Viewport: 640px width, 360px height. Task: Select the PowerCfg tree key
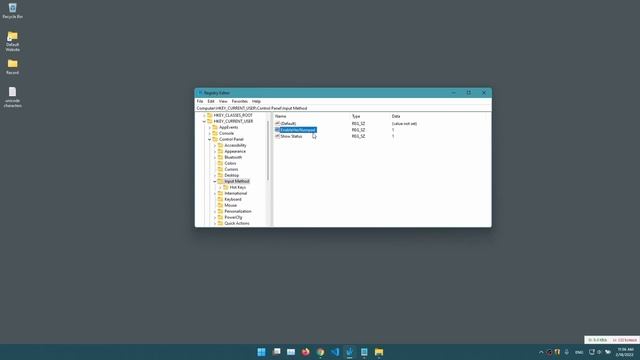pyautogui.click(x=233, y=217)
